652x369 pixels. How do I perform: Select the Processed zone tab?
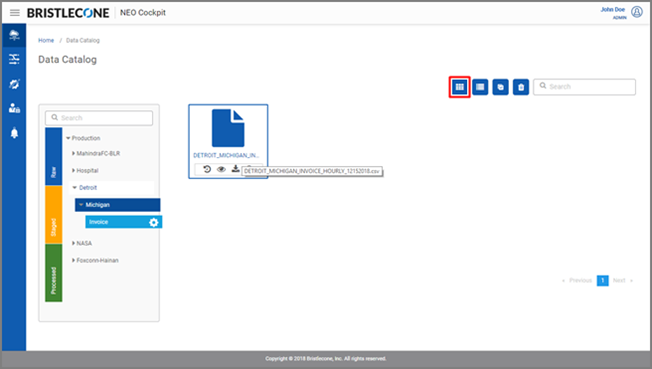[x=54, y=273]
